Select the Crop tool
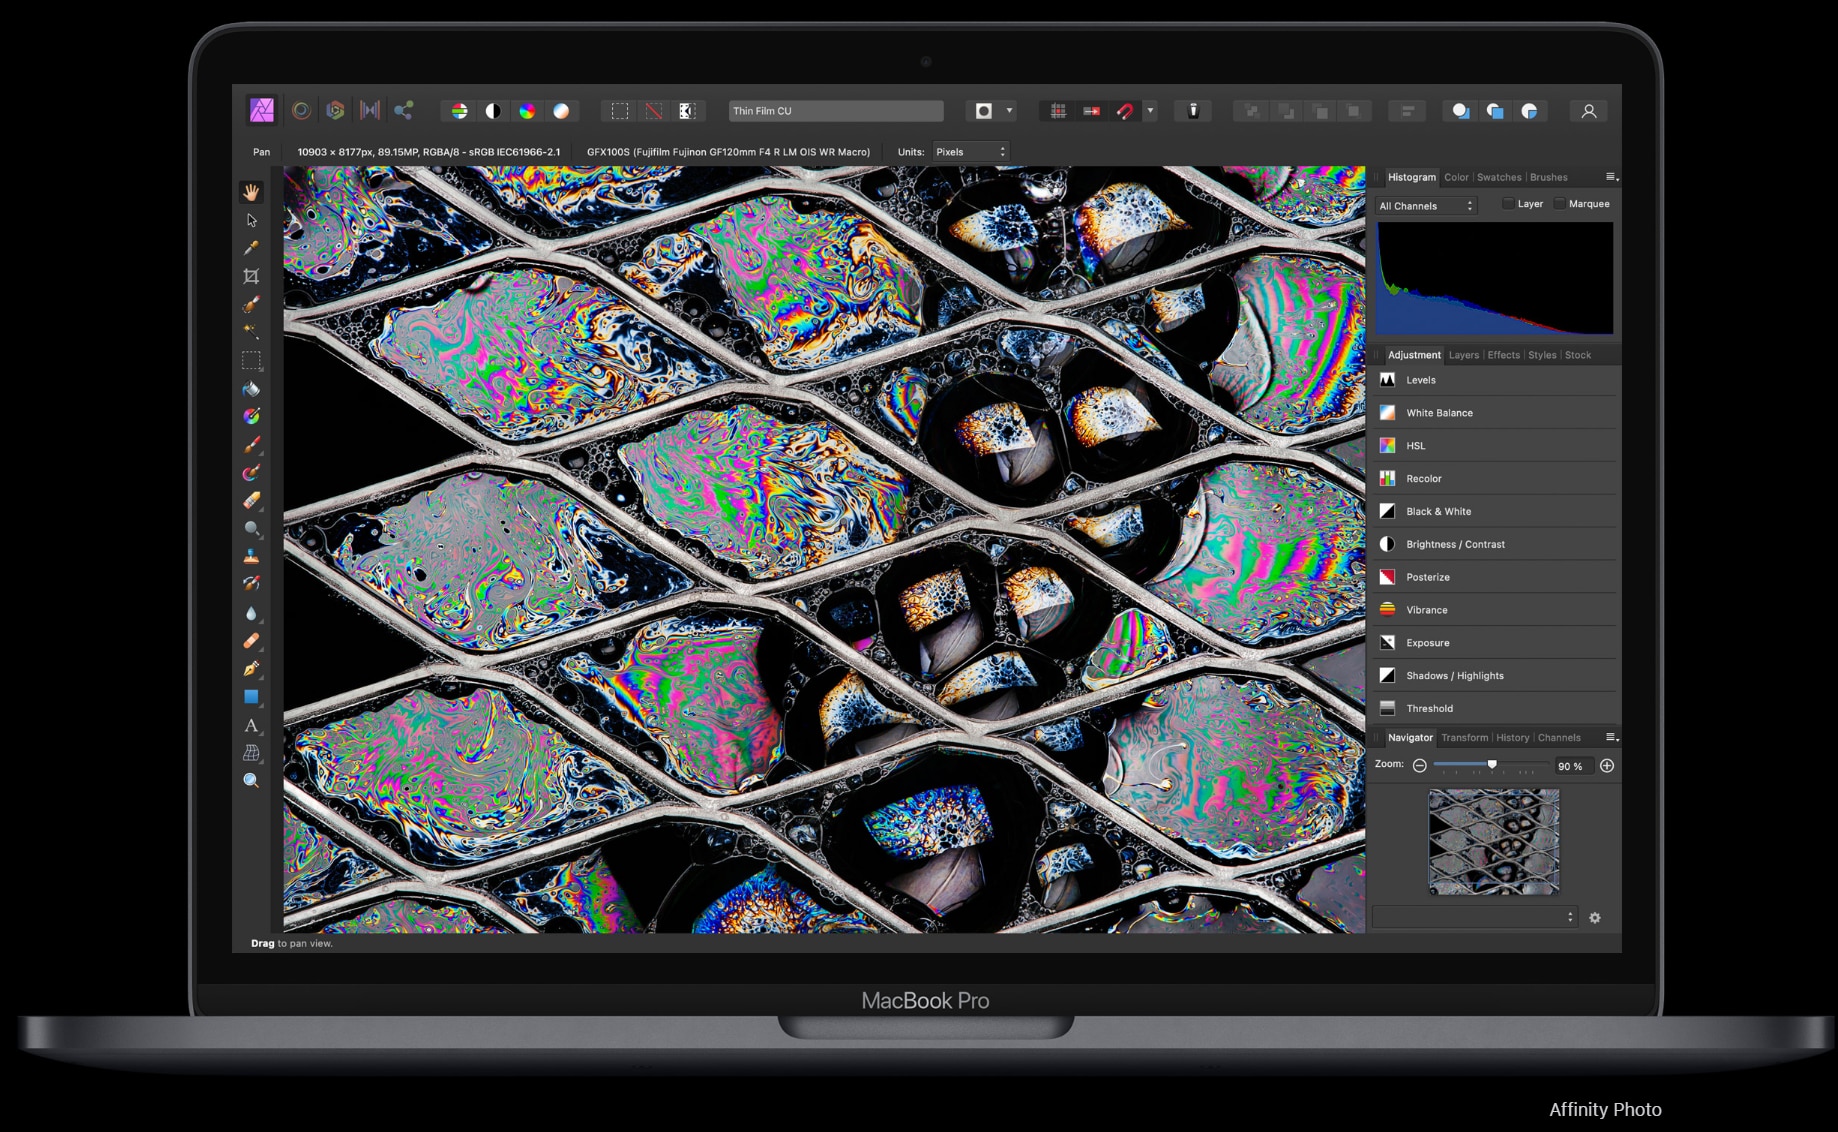 point(251,276)
